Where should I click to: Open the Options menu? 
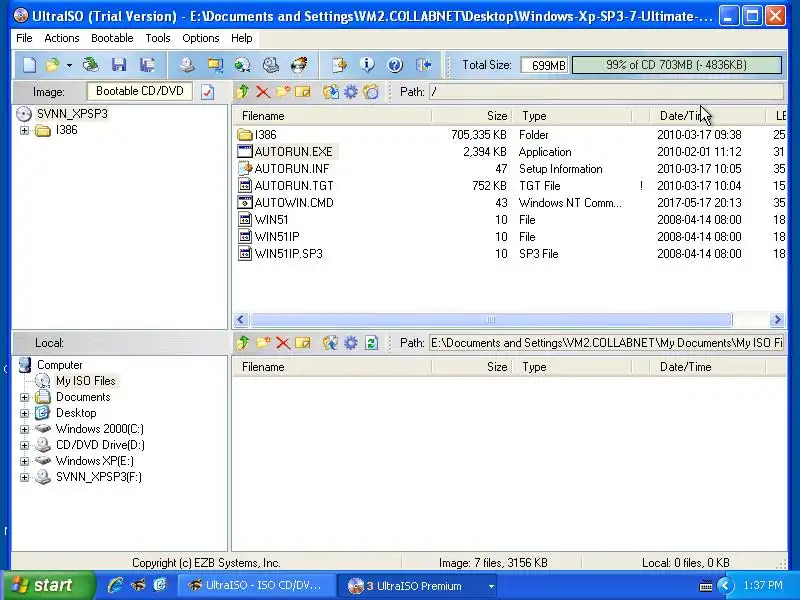click(x=201, y=38)
